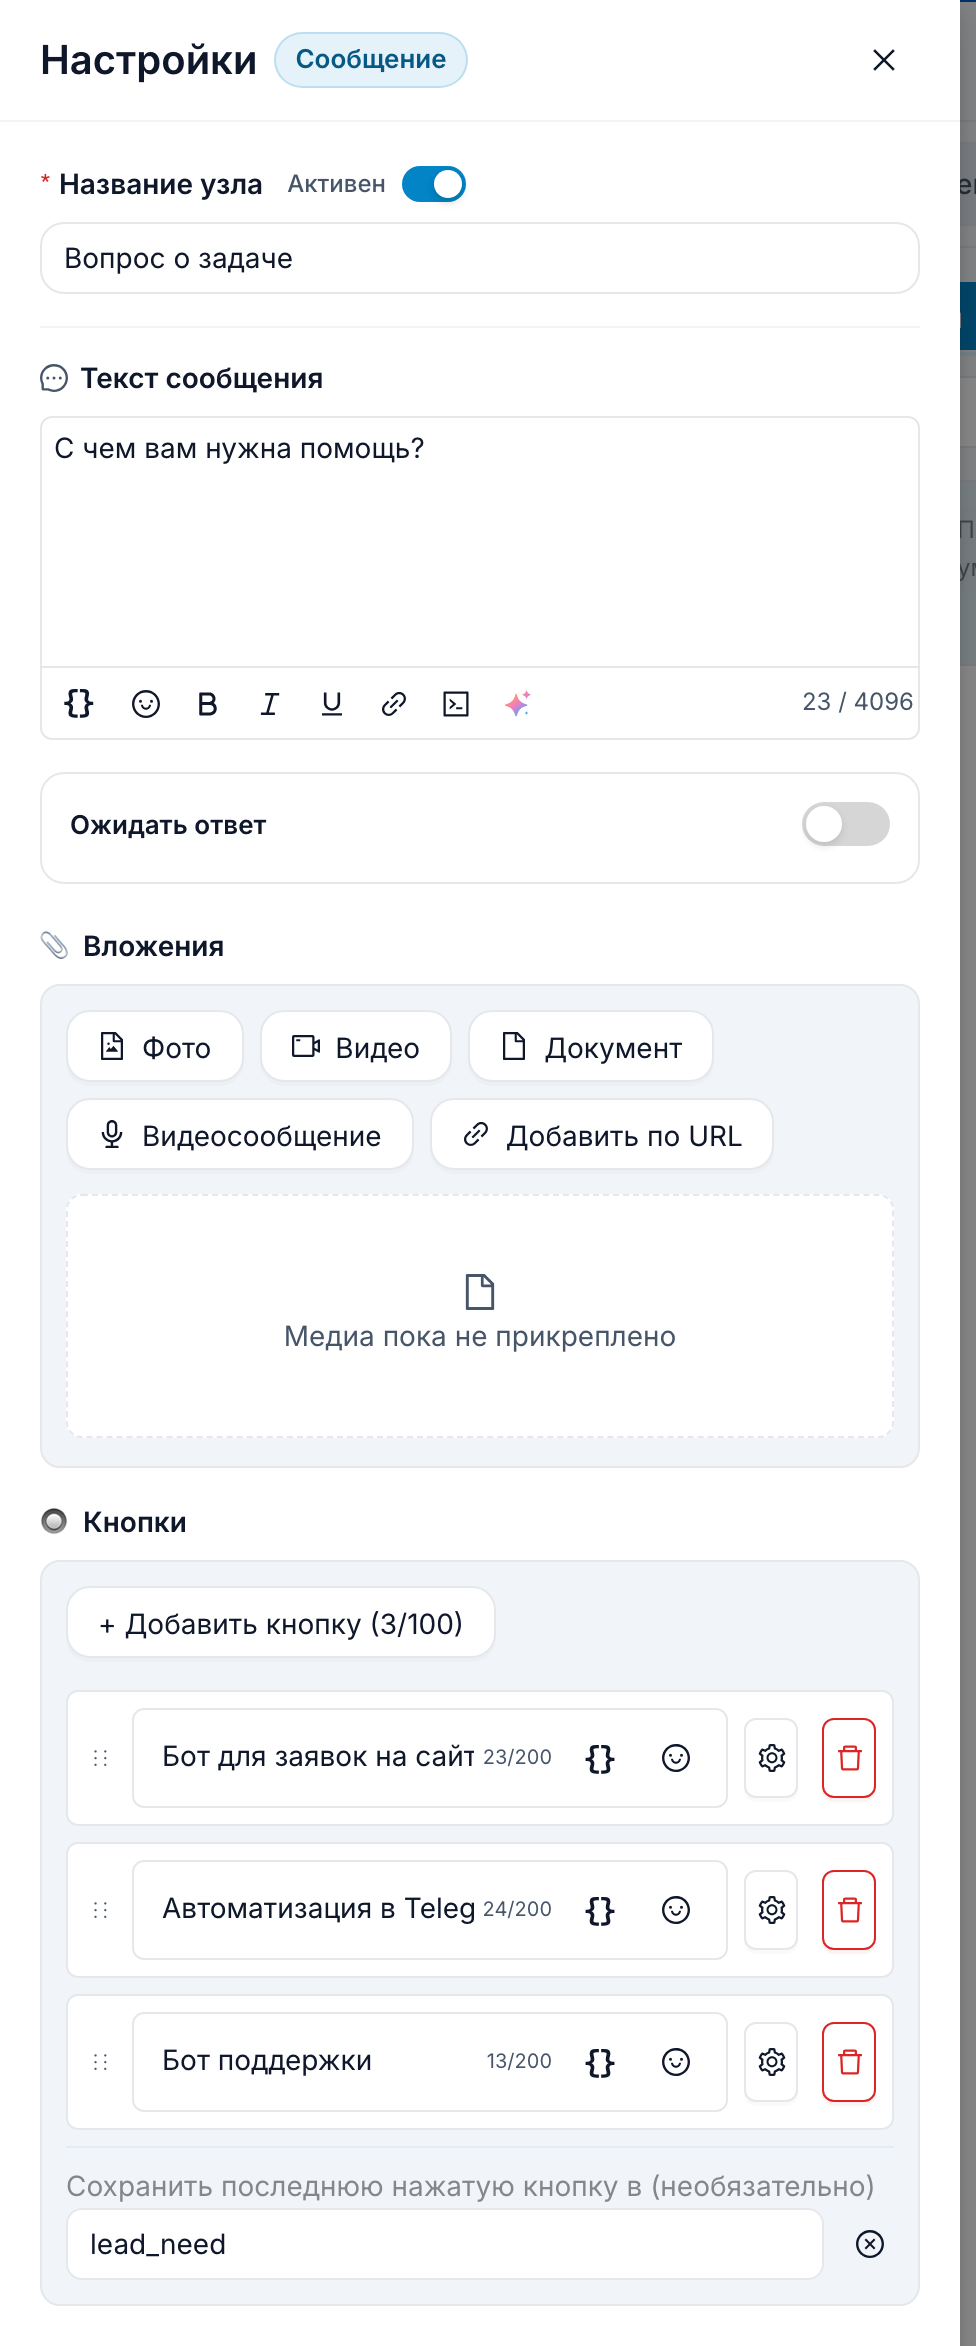976x2346 pixels.
Task: Attach a Видео file
Action: pyautogui.click(x=356, y=1047)
